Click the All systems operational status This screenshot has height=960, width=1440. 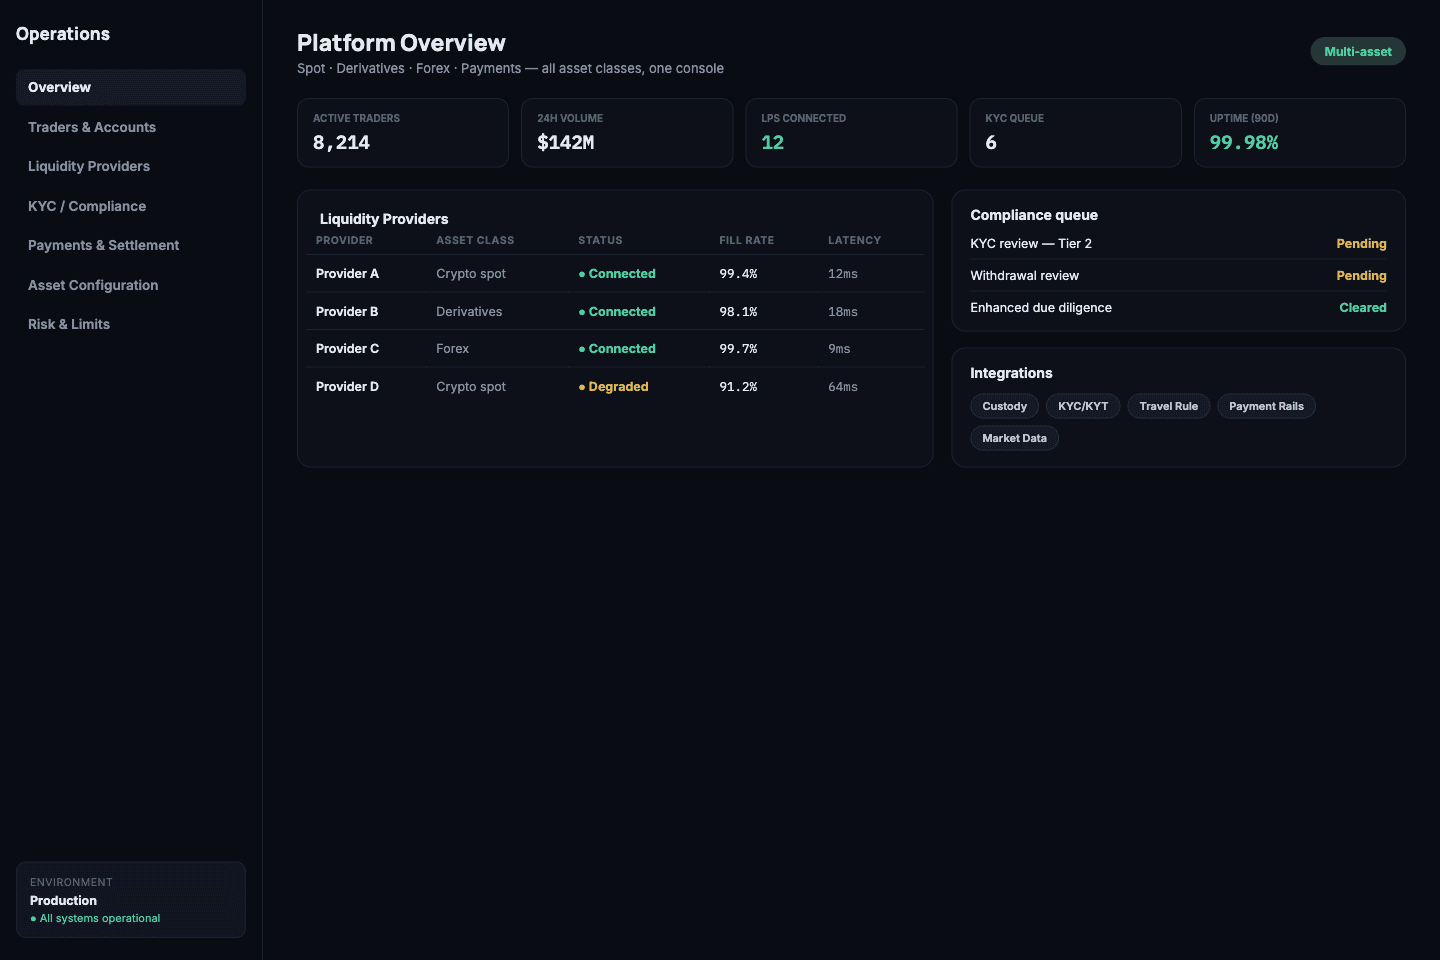[95, 918]
